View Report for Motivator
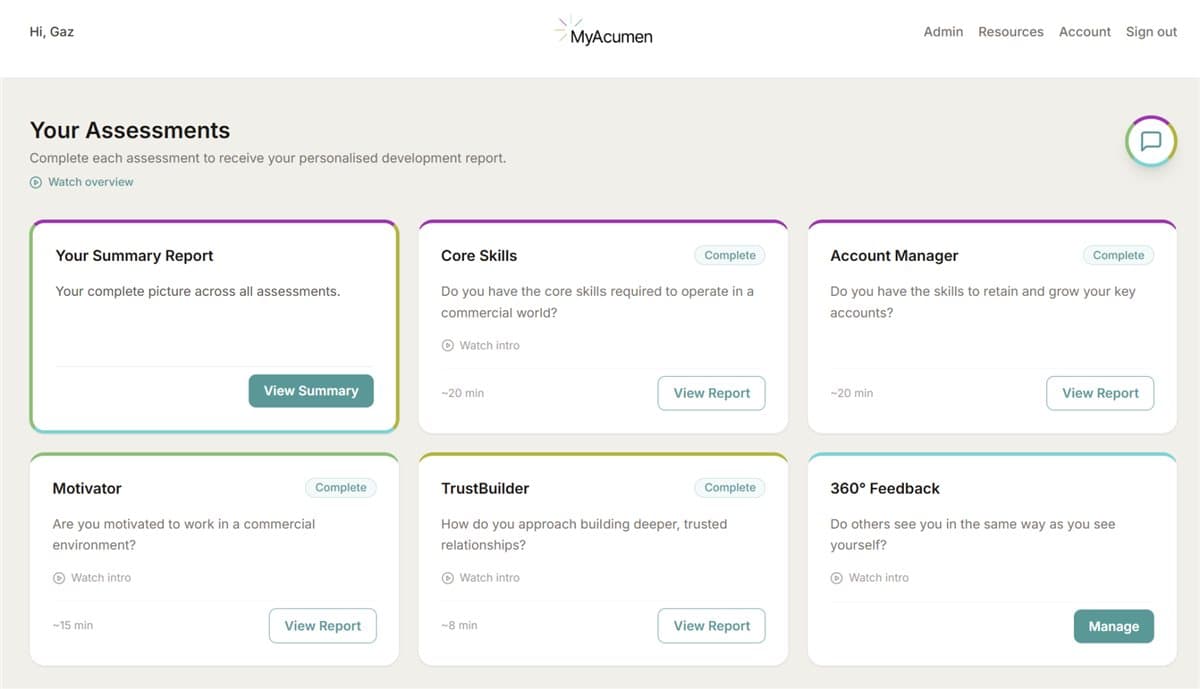Image resolution: width=1200 pixels, height=689 pixels. 322,625
